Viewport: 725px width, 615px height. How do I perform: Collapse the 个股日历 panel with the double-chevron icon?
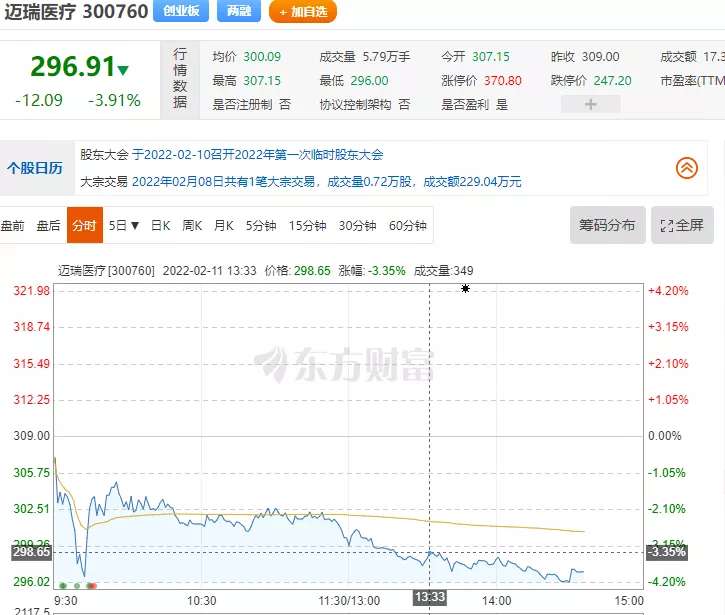[687, 168]
